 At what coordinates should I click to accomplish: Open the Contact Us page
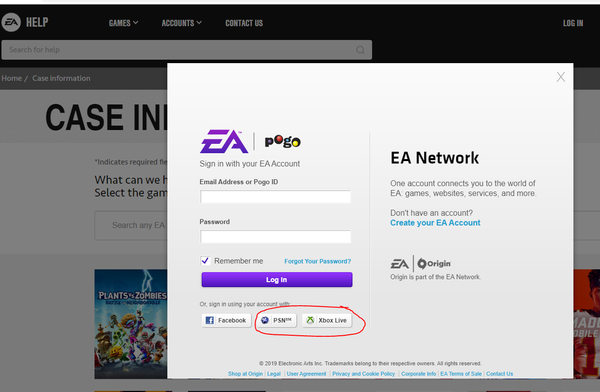244,23
